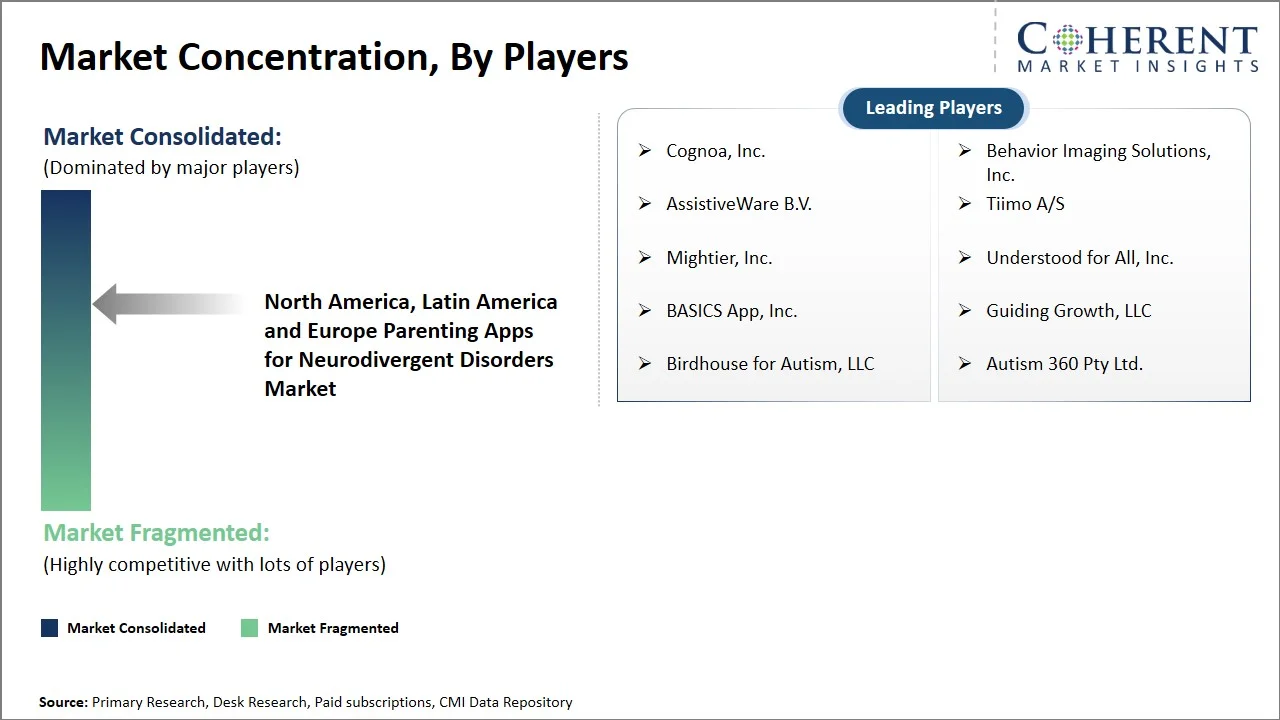
Task: Click the arrow bullet beside Guiding Growth, LLC
Action: tap(965, 311)
